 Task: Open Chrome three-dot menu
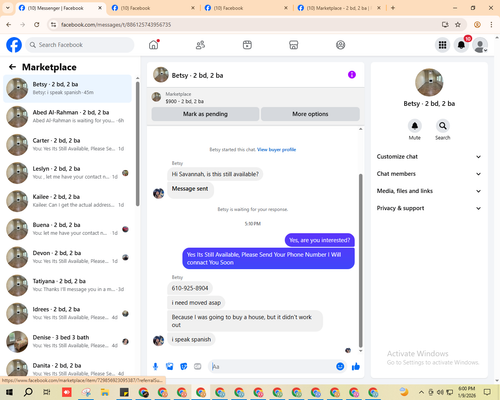tap(491, 25)
